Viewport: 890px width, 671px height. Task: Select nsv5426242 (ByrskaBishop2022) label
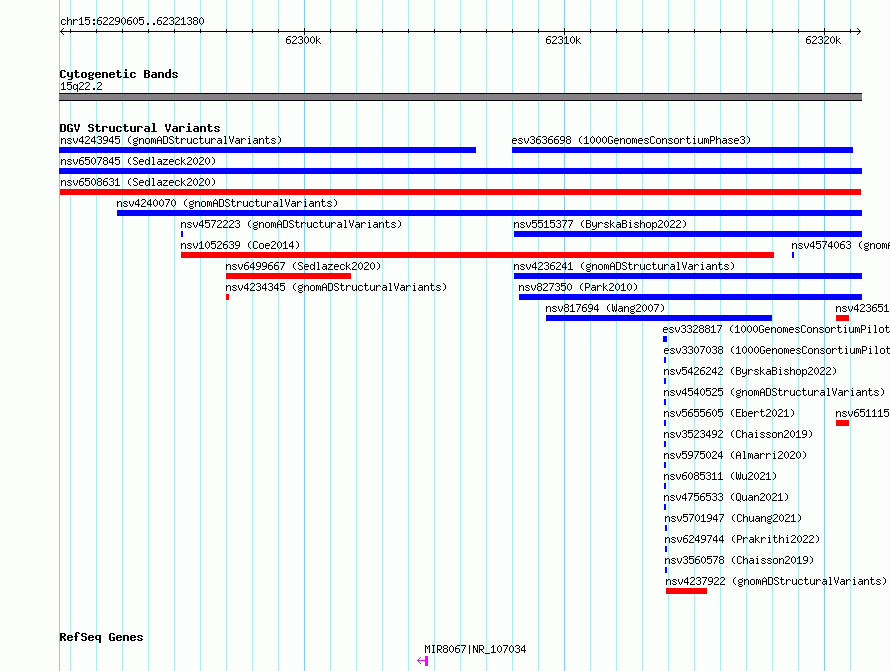[750, 371]
